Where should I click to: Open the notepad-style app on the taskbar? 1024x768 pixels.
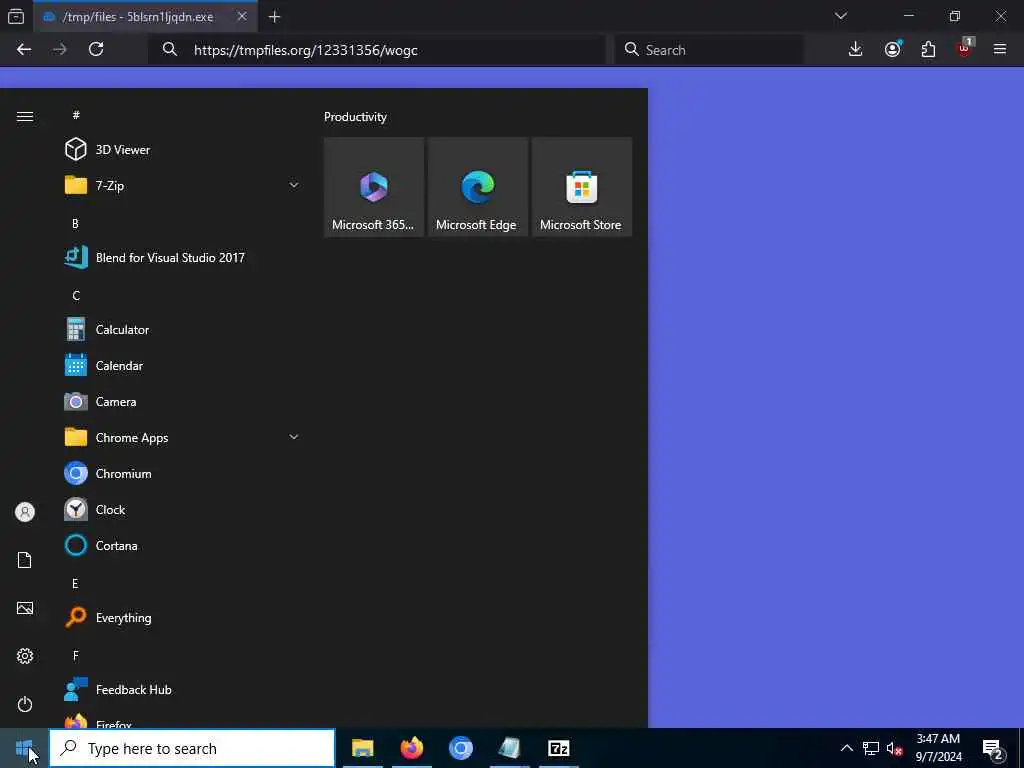509,748
